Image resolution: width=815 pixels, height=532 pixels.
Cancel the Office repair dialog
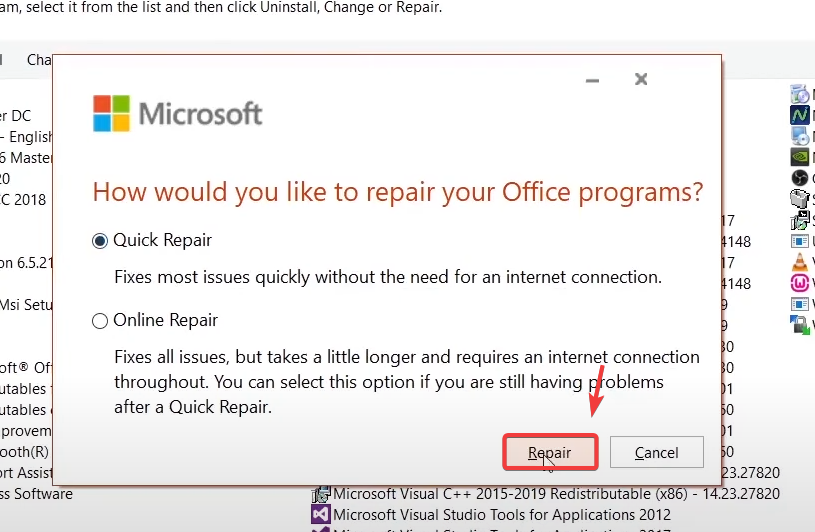(656, 453)
